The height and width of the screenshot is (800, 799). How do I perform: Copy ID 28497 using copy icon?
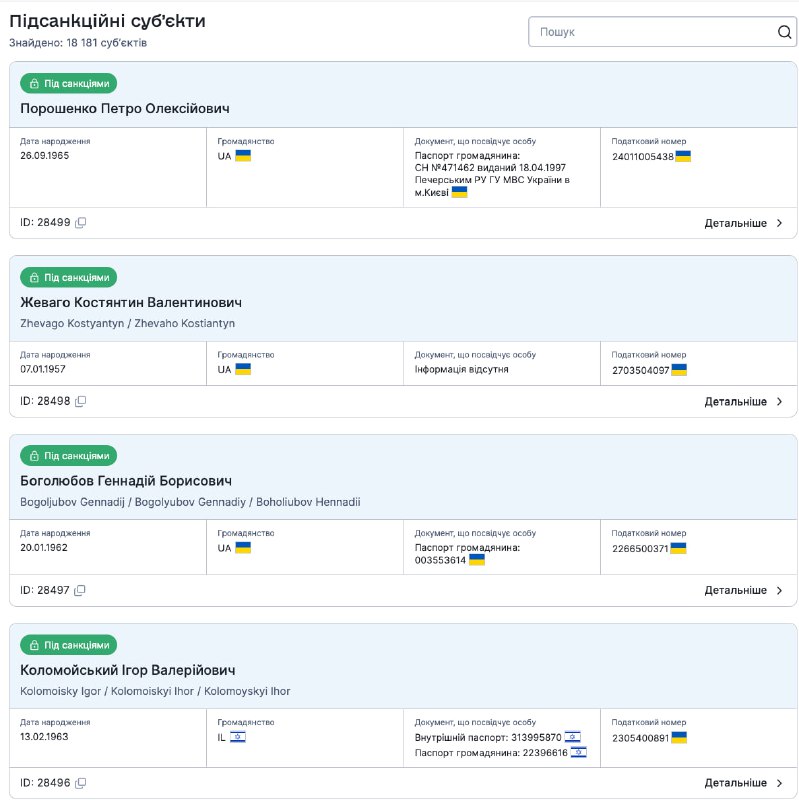81,591
